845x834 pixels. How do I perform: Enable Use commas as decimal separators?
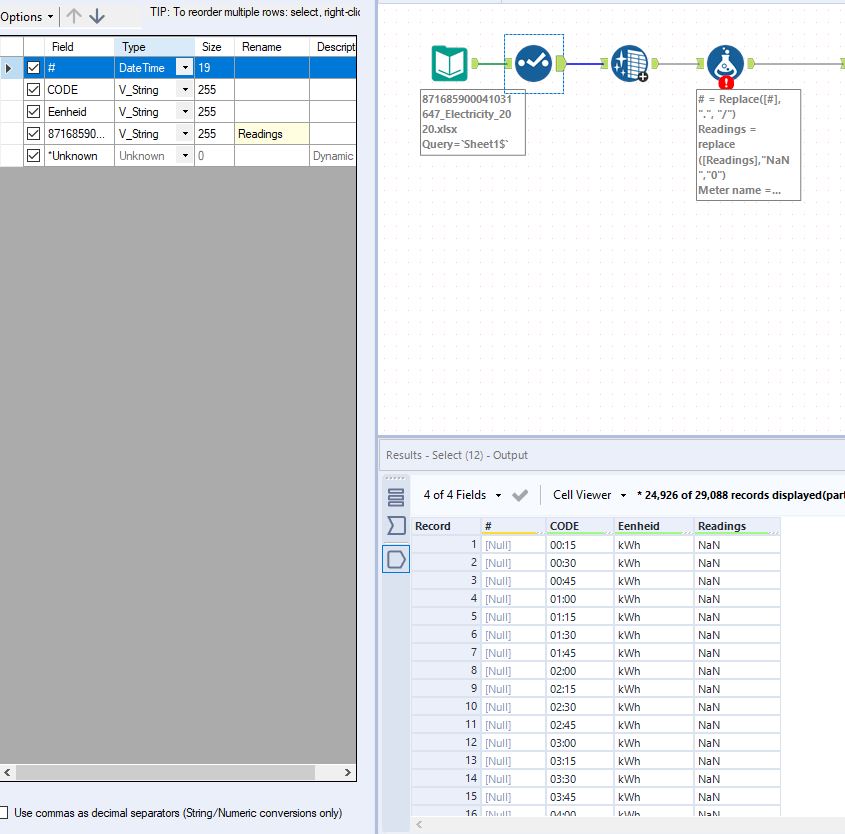click(6, 812)
